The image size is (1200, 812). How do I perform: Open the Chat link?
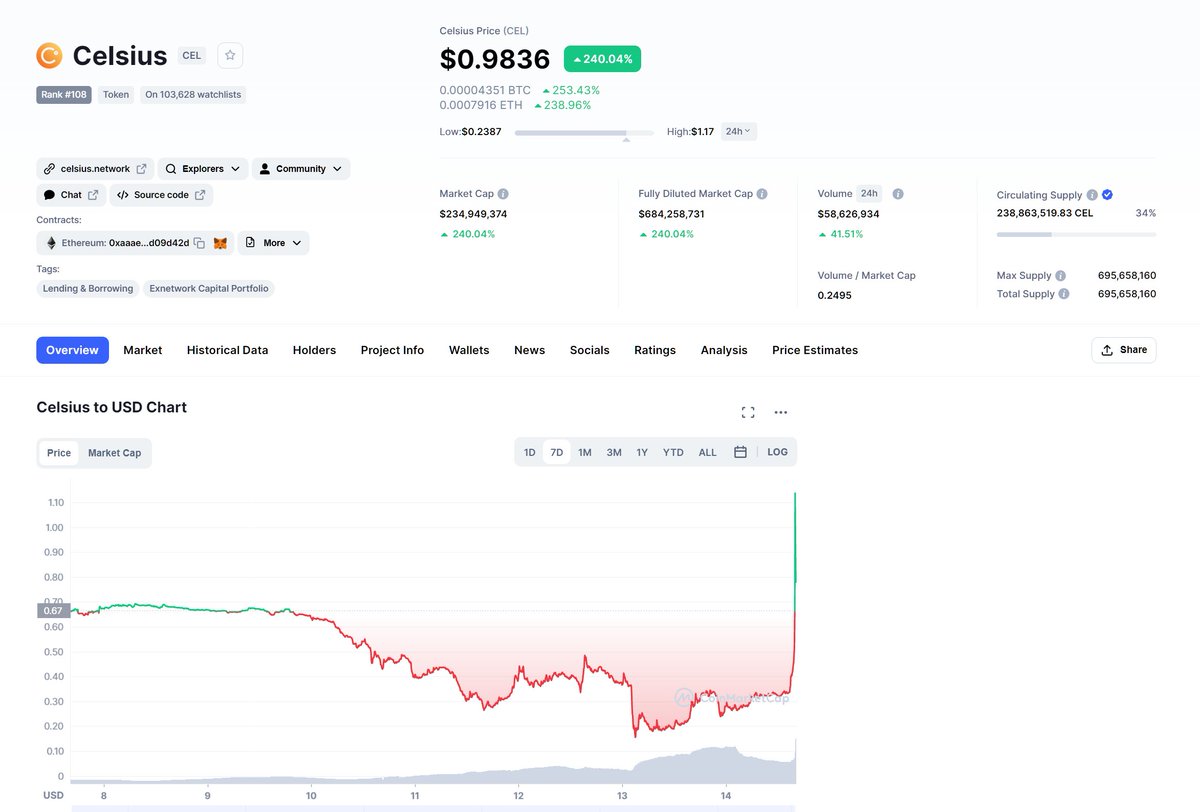pos(71,195)
